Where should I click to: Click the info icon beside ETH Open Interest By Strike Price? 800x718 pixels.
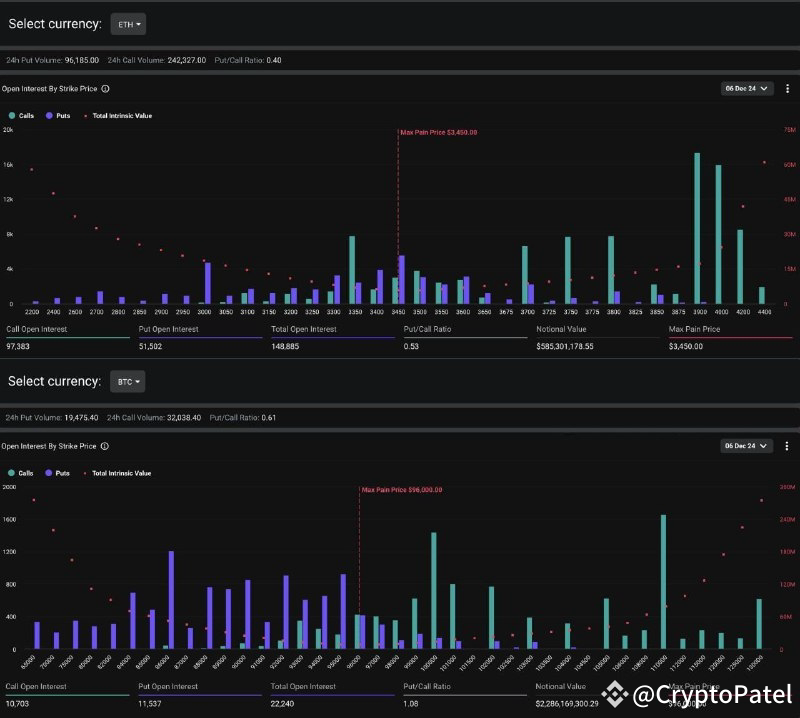tap(105, 89)
